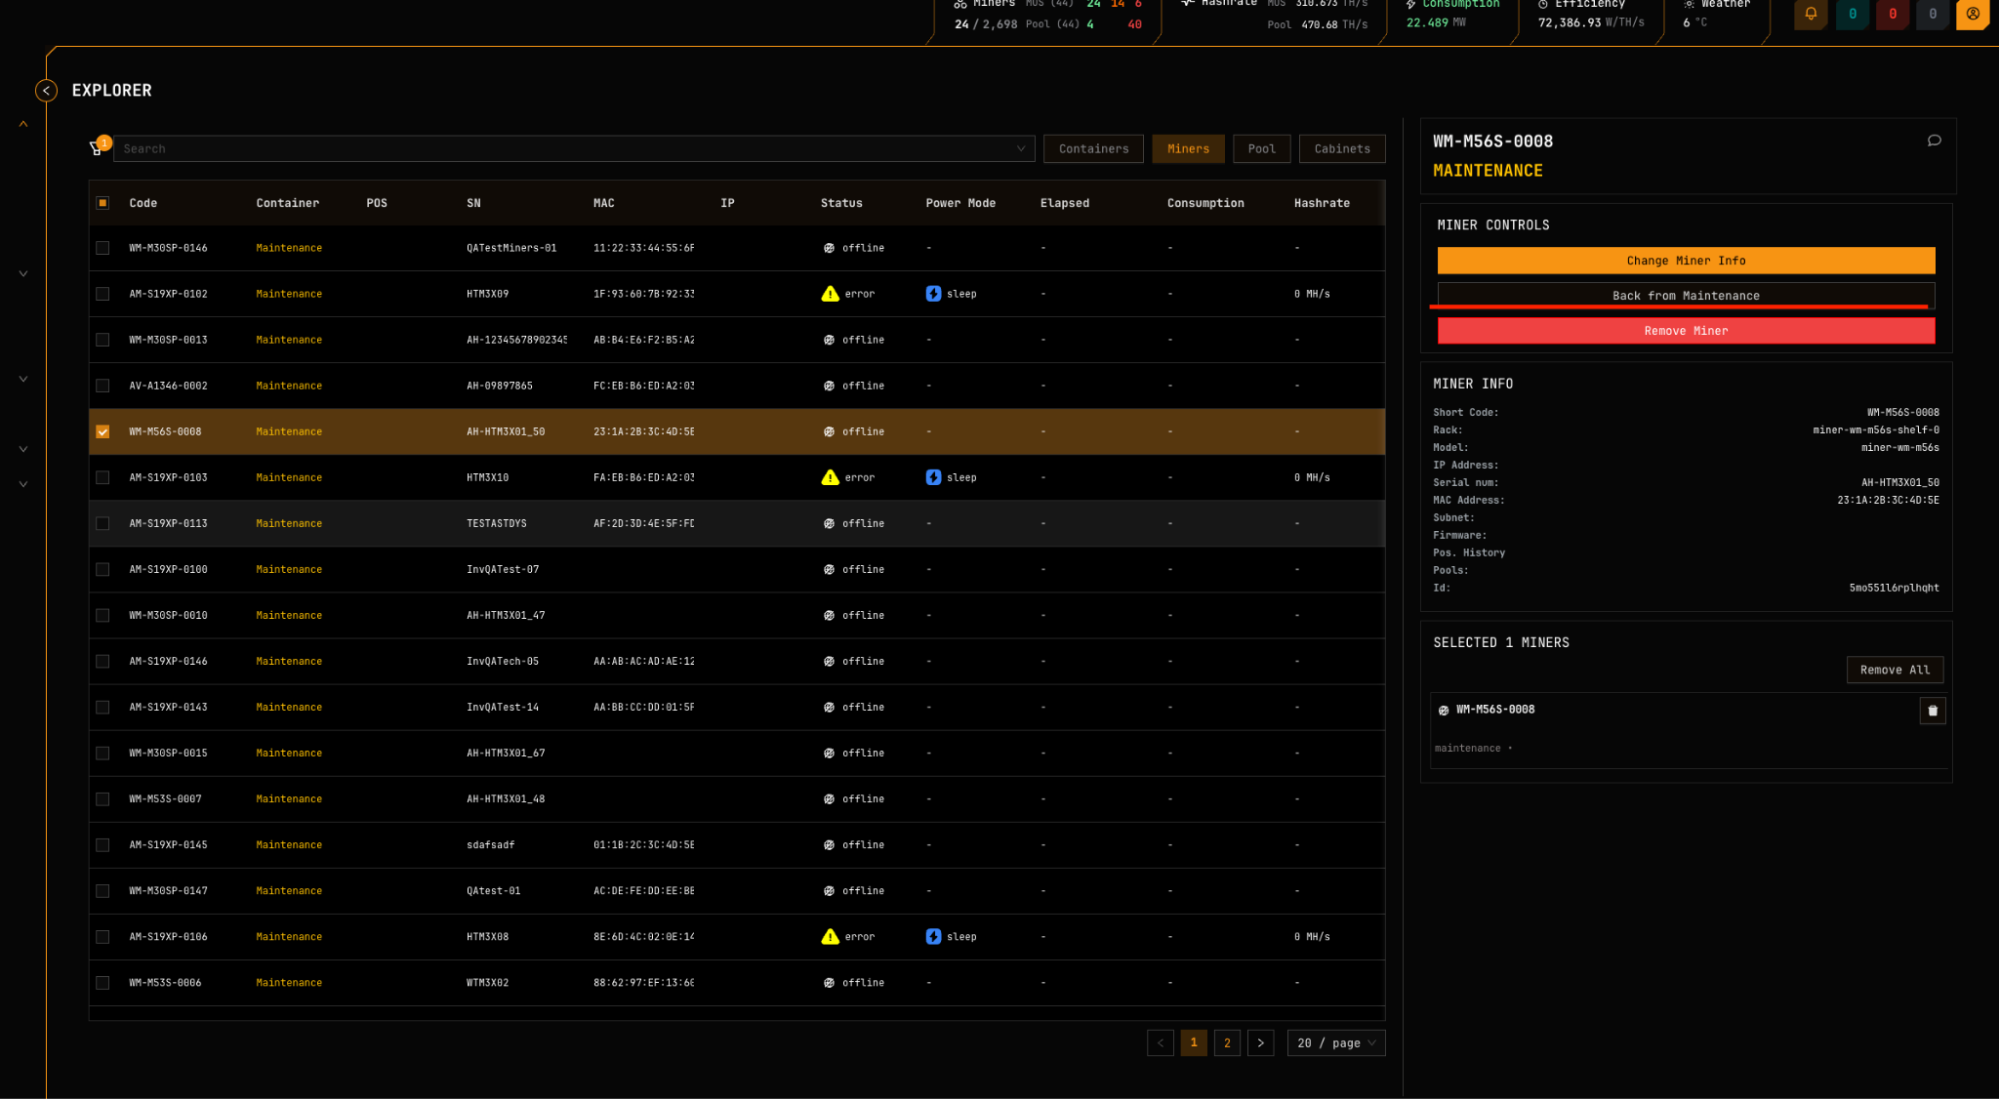
Task: Click the back arrow next to EXPLORER
Action: [46, 90]
